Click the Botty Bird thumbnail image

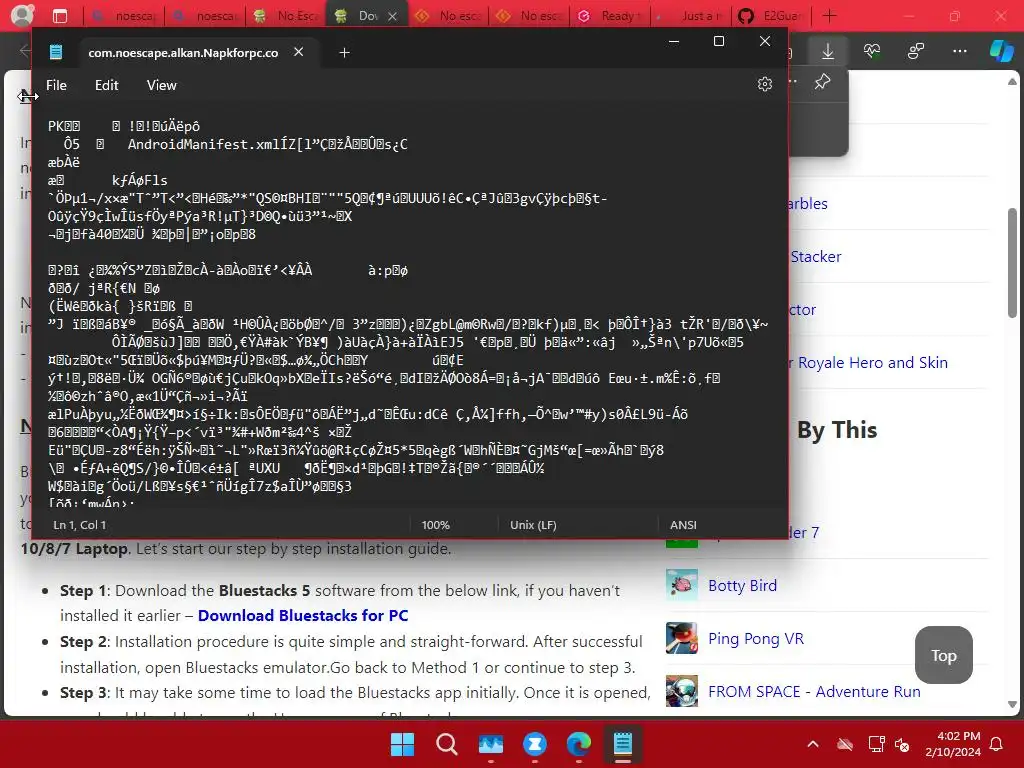pyautogui.click(x=682, y=585)
